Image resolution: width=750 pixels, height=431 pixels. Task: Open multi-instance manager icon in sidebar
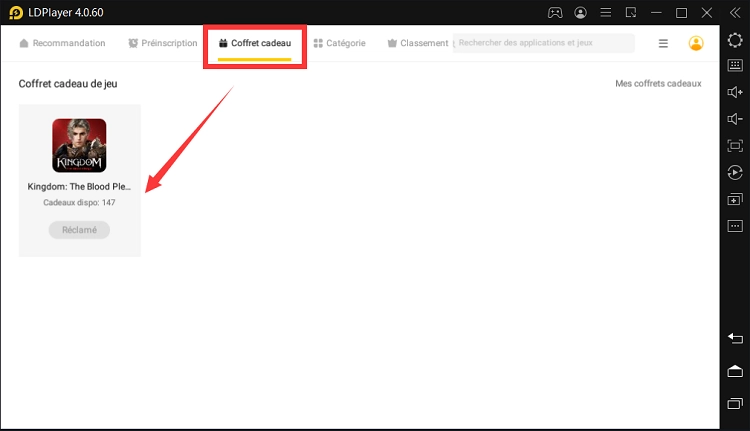[735, 199]
